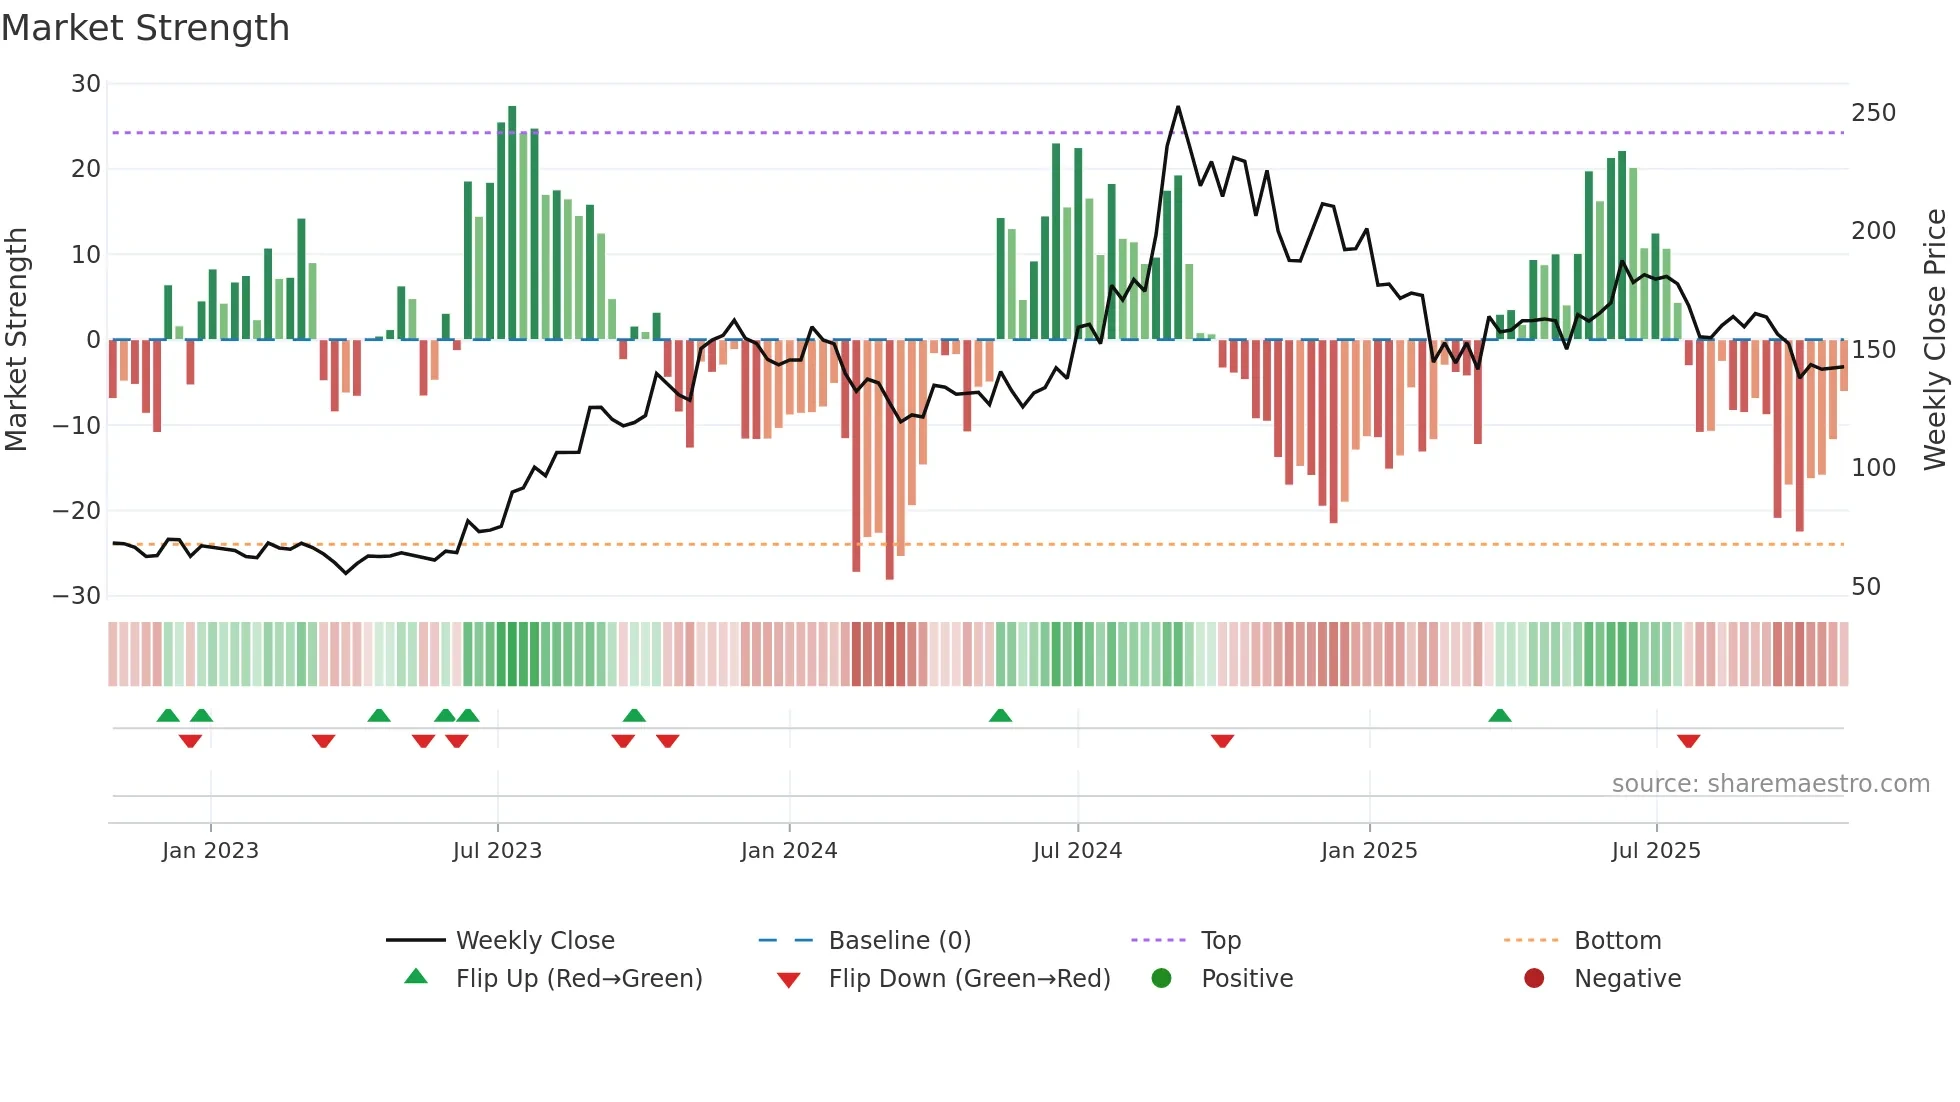This screenshot has height=1102, width=1960.
Task: Select the Flip Up marker between Jan and Jul 2025
Action: click(x=1499, y=715)
